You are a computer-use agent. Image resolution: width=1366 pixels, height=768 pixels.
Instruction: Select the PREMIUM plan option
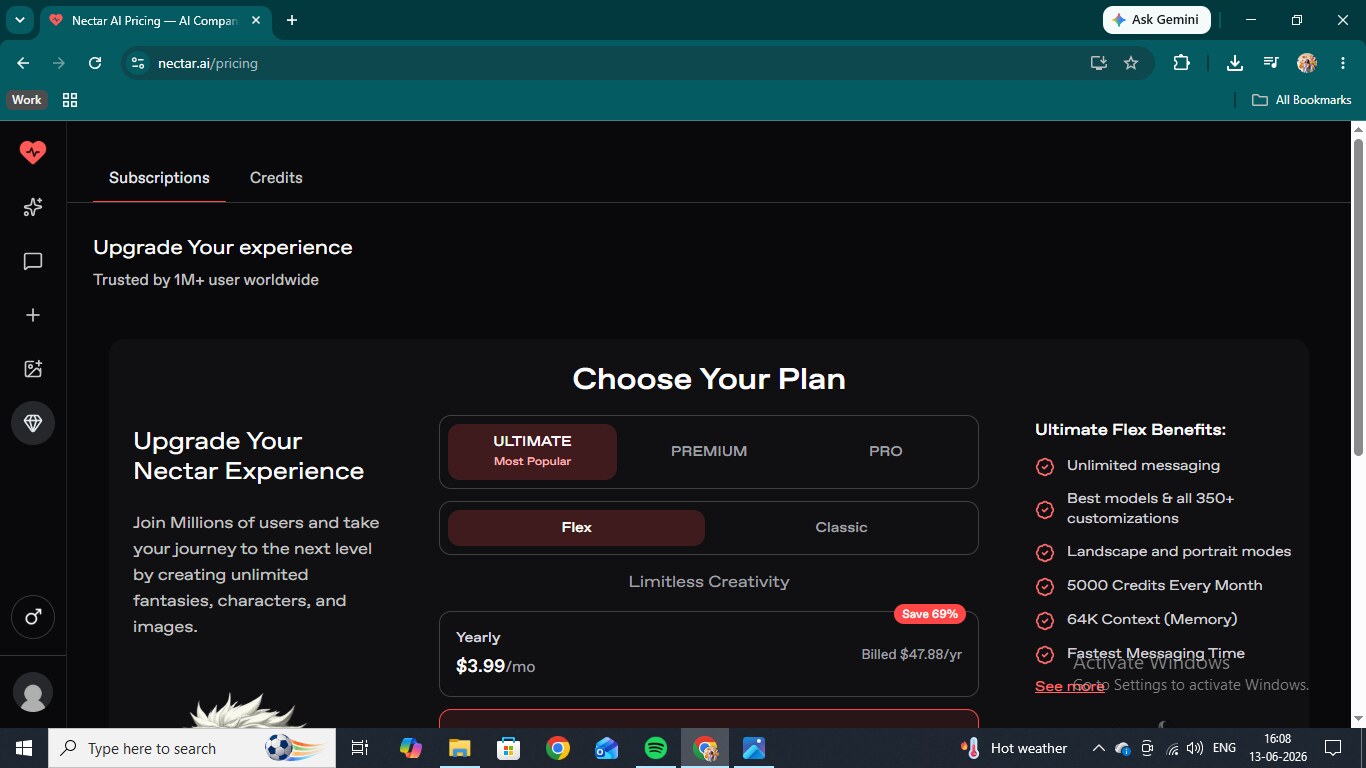[709, 451]
